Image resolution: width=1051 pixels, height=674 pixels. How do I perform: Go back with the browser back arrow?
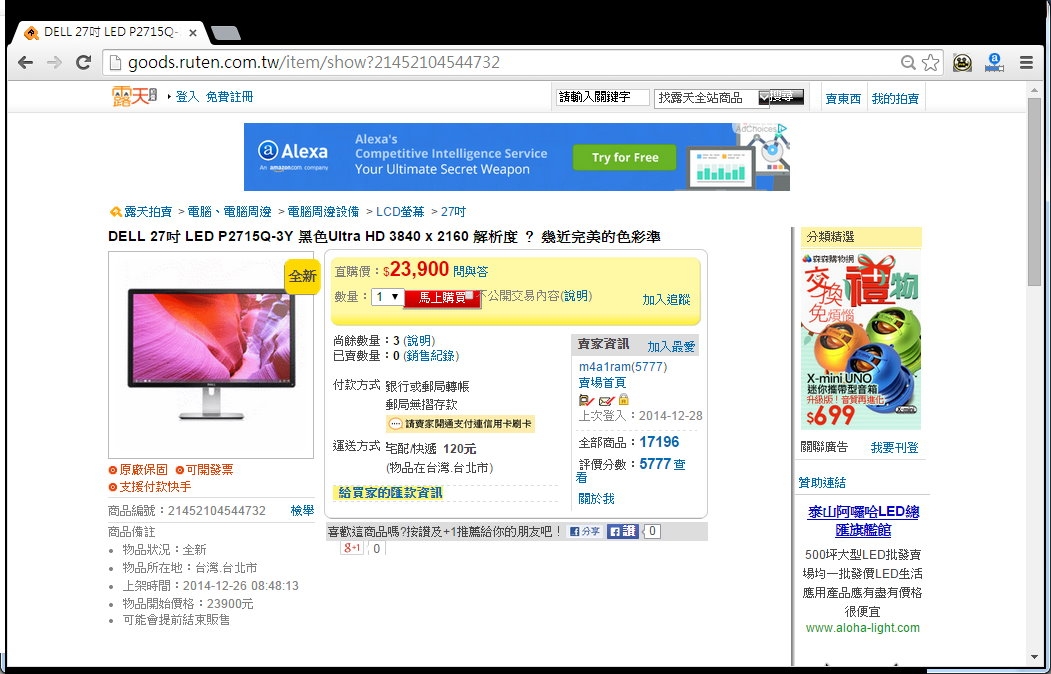click(25, 63)
